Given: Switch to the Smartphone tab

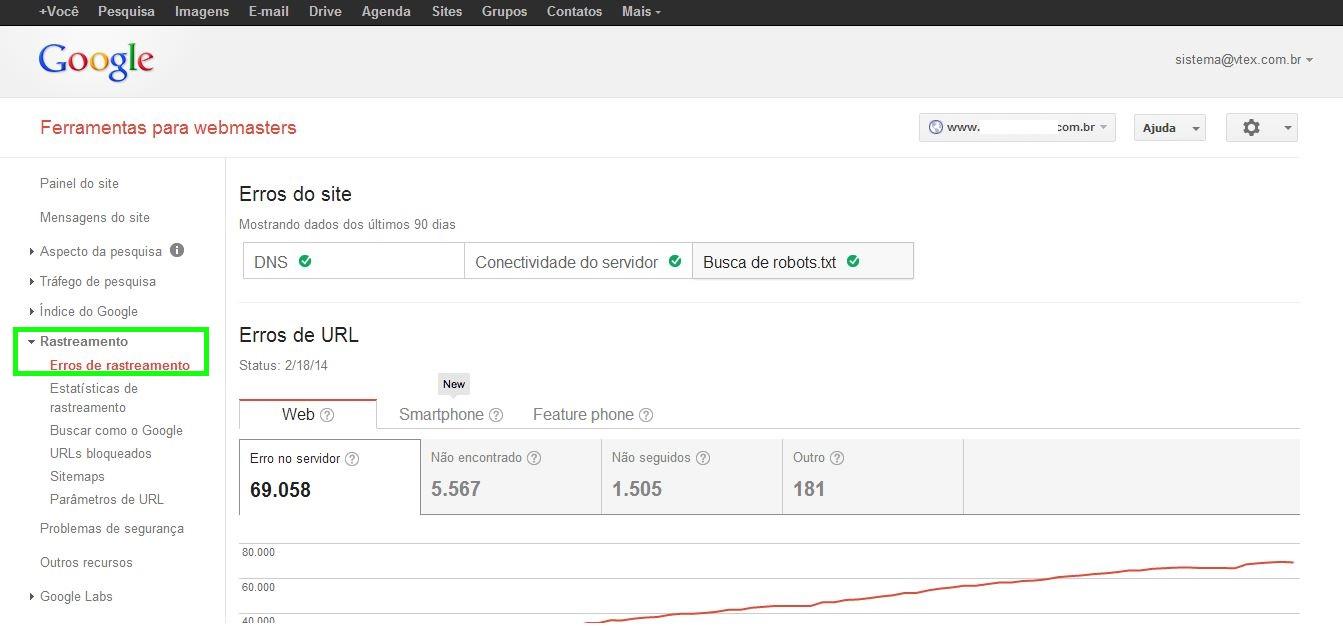Looking at the screenshot, I should tap(441, 415).
